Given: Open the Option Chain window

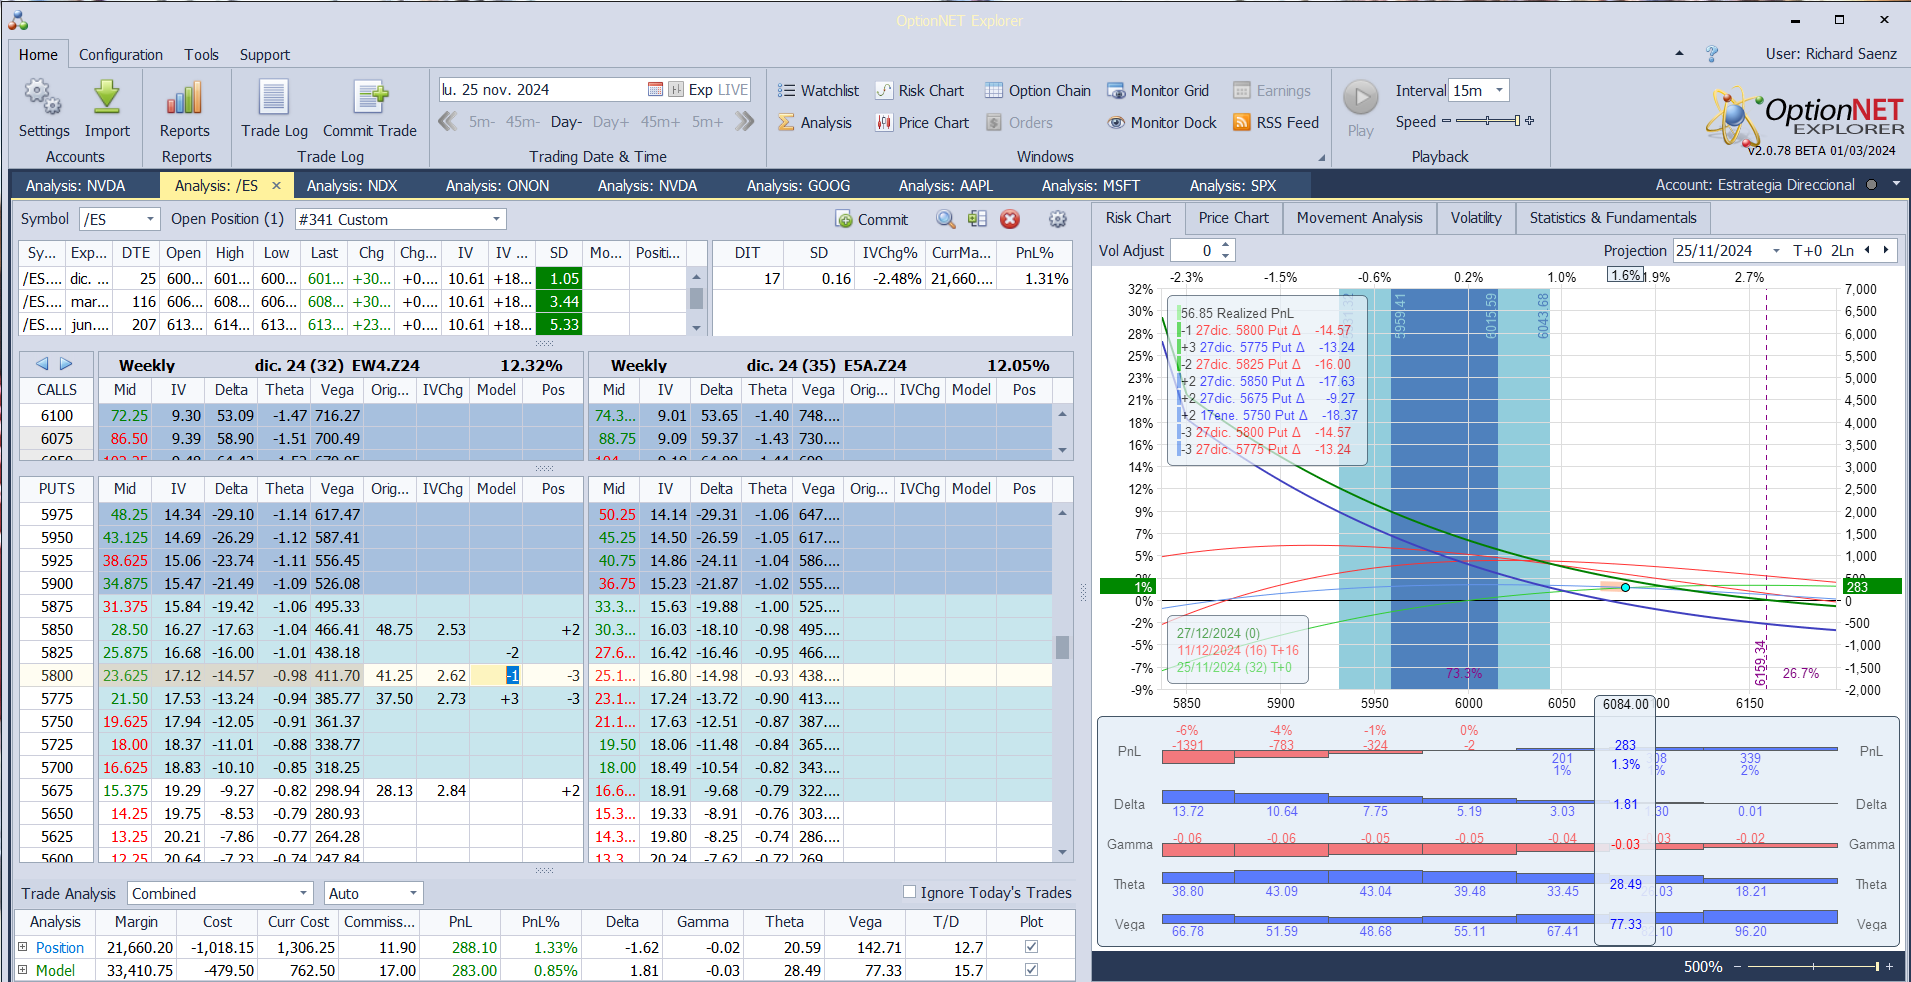Looking at the screenshot, I should pos(1037,91).
